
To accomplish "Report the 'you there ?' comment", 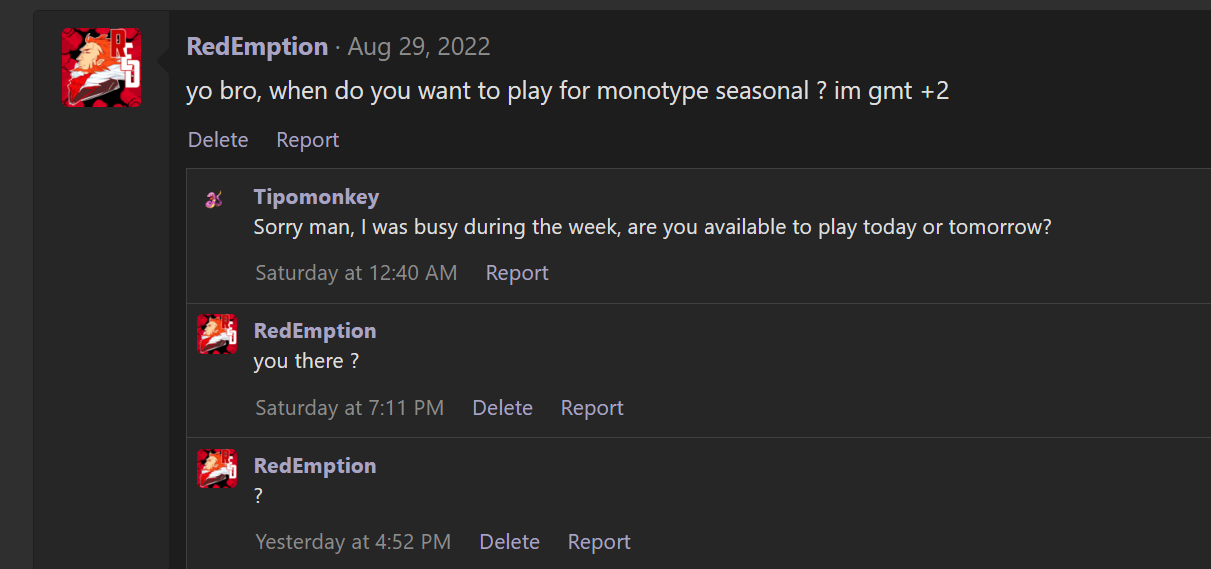I will (x=592, y=408).
